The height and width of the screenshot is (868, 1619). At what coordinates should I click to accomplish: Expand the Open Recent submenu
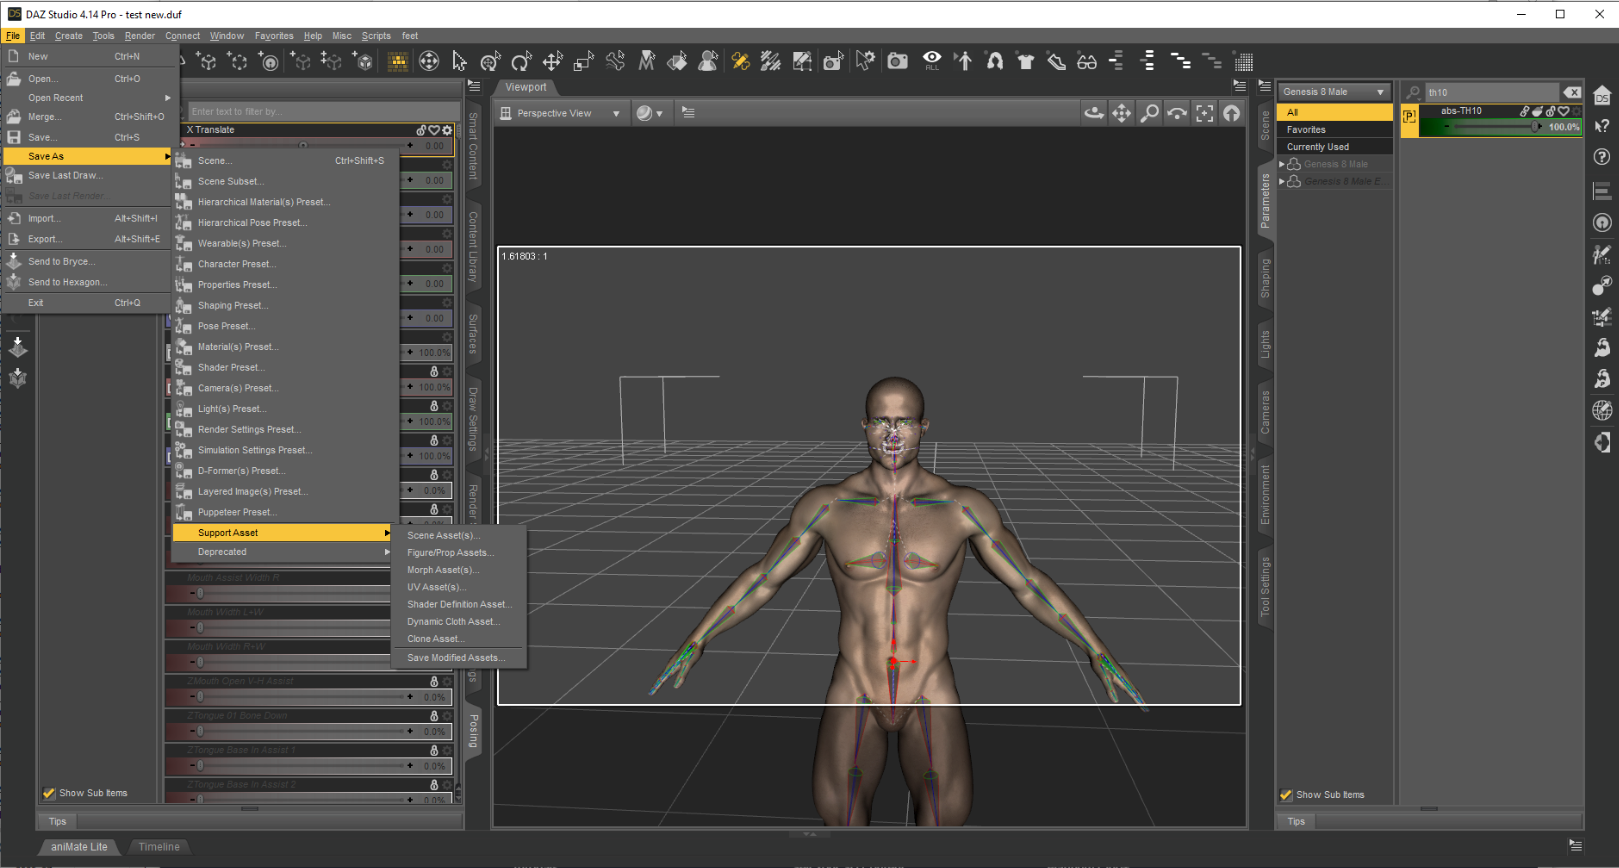click(90, 98)
